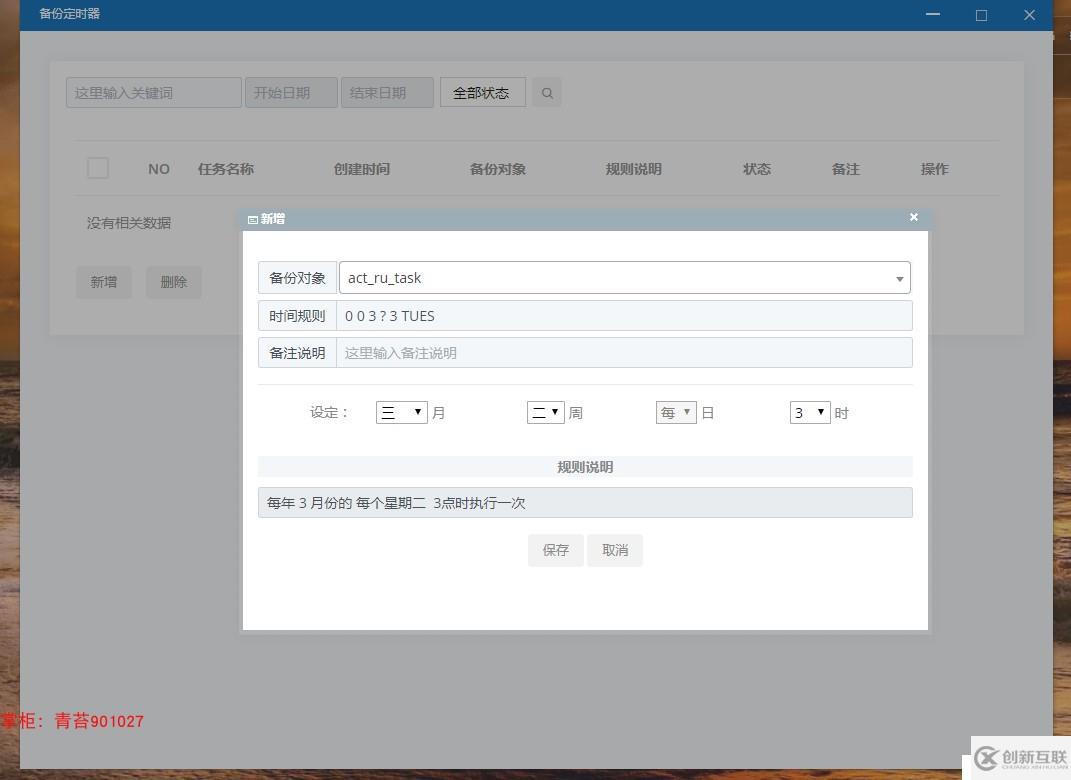Close the 新增 dialog with X

(913, 217)
